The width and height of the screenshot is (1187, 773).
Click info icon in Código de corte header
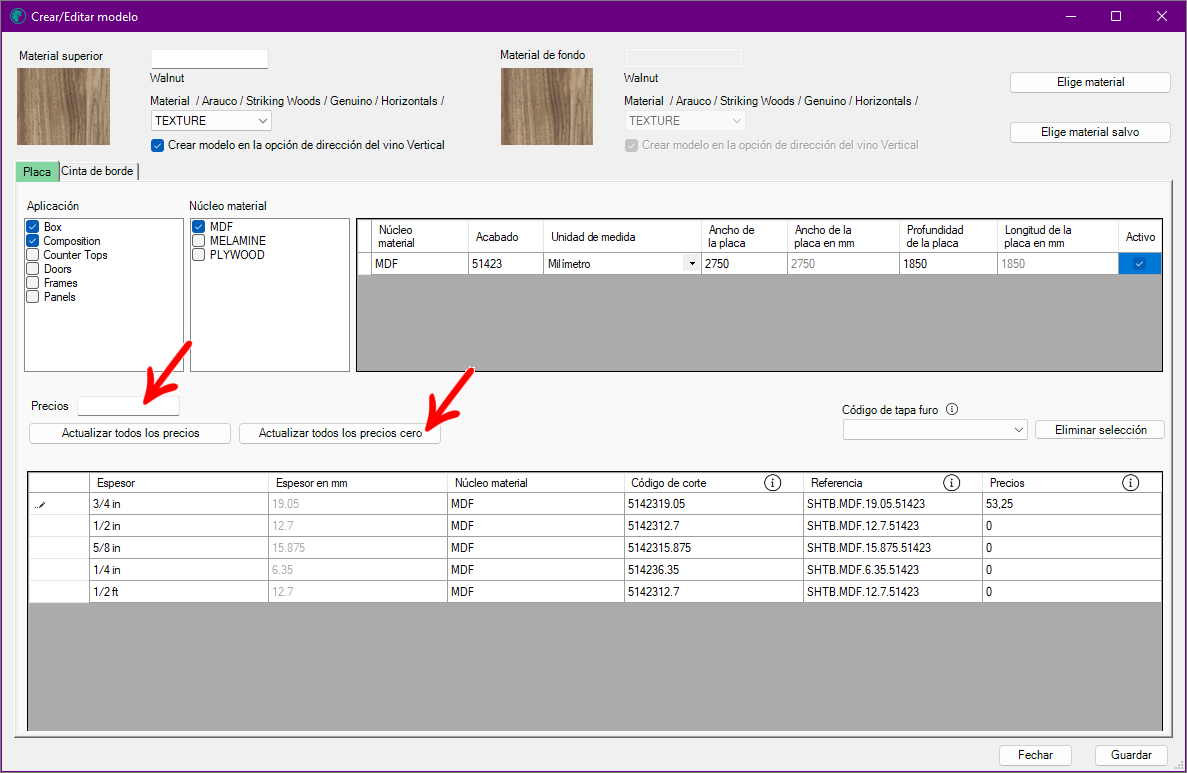coord(772,483)
